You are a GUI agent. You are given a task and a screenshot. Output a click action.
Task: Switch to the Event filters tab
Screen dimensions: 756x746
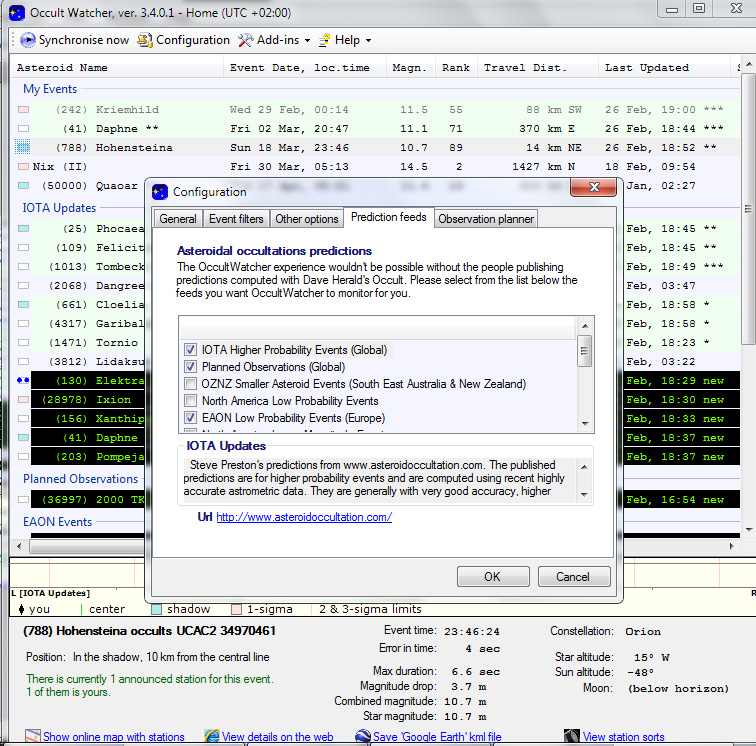click(236, 219)
